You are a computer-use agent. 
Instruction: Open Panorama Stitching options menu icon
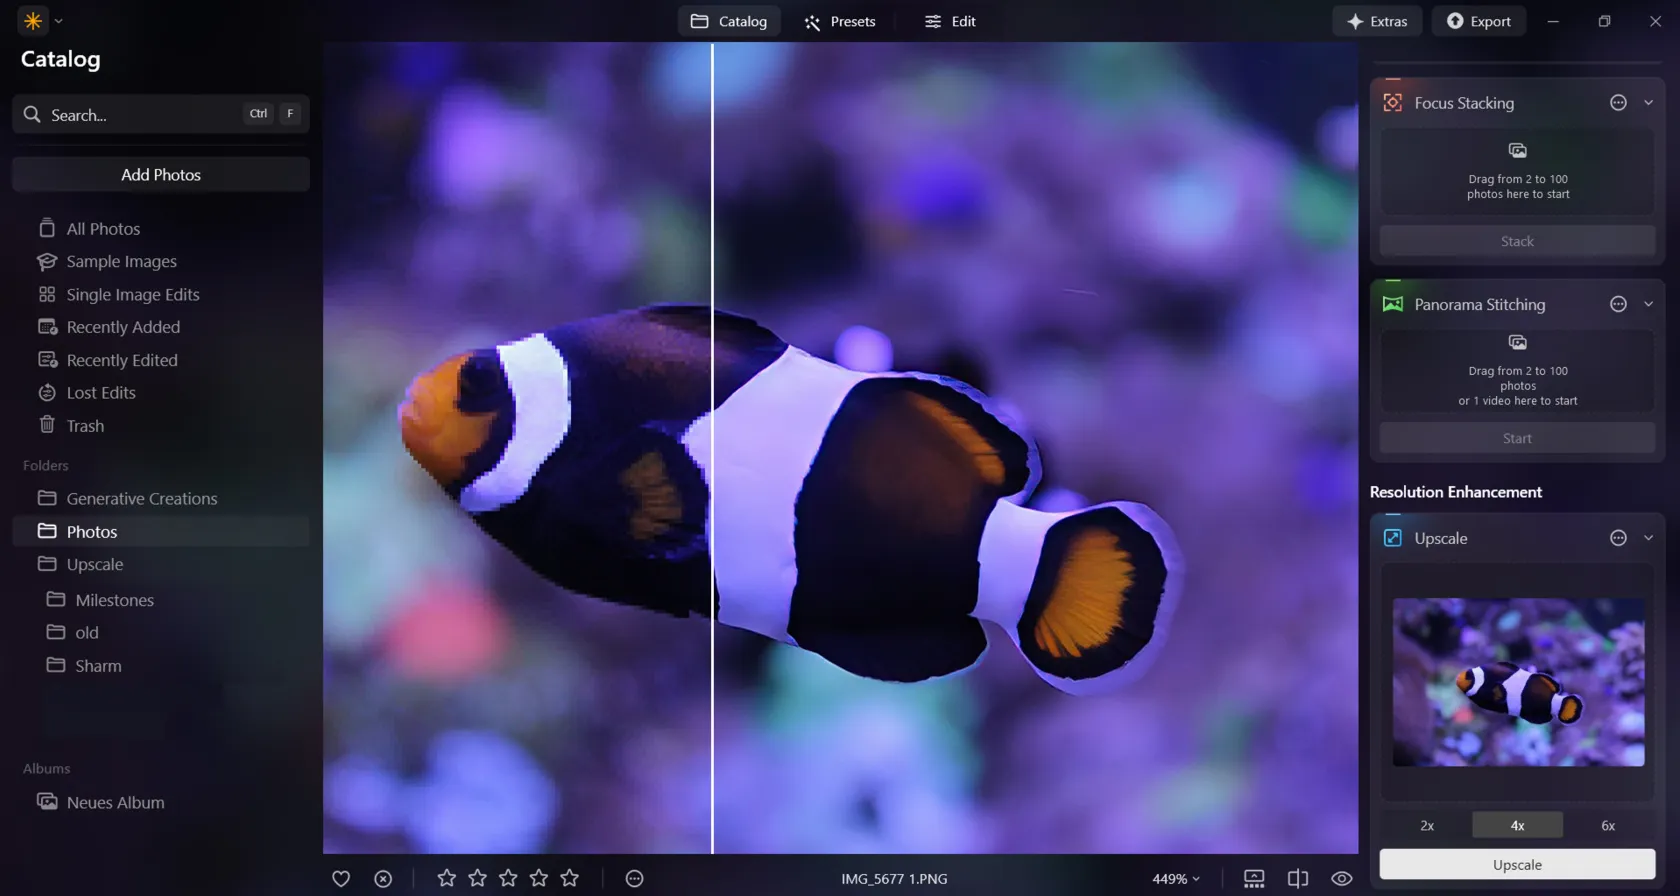[x=1618, y=305]
